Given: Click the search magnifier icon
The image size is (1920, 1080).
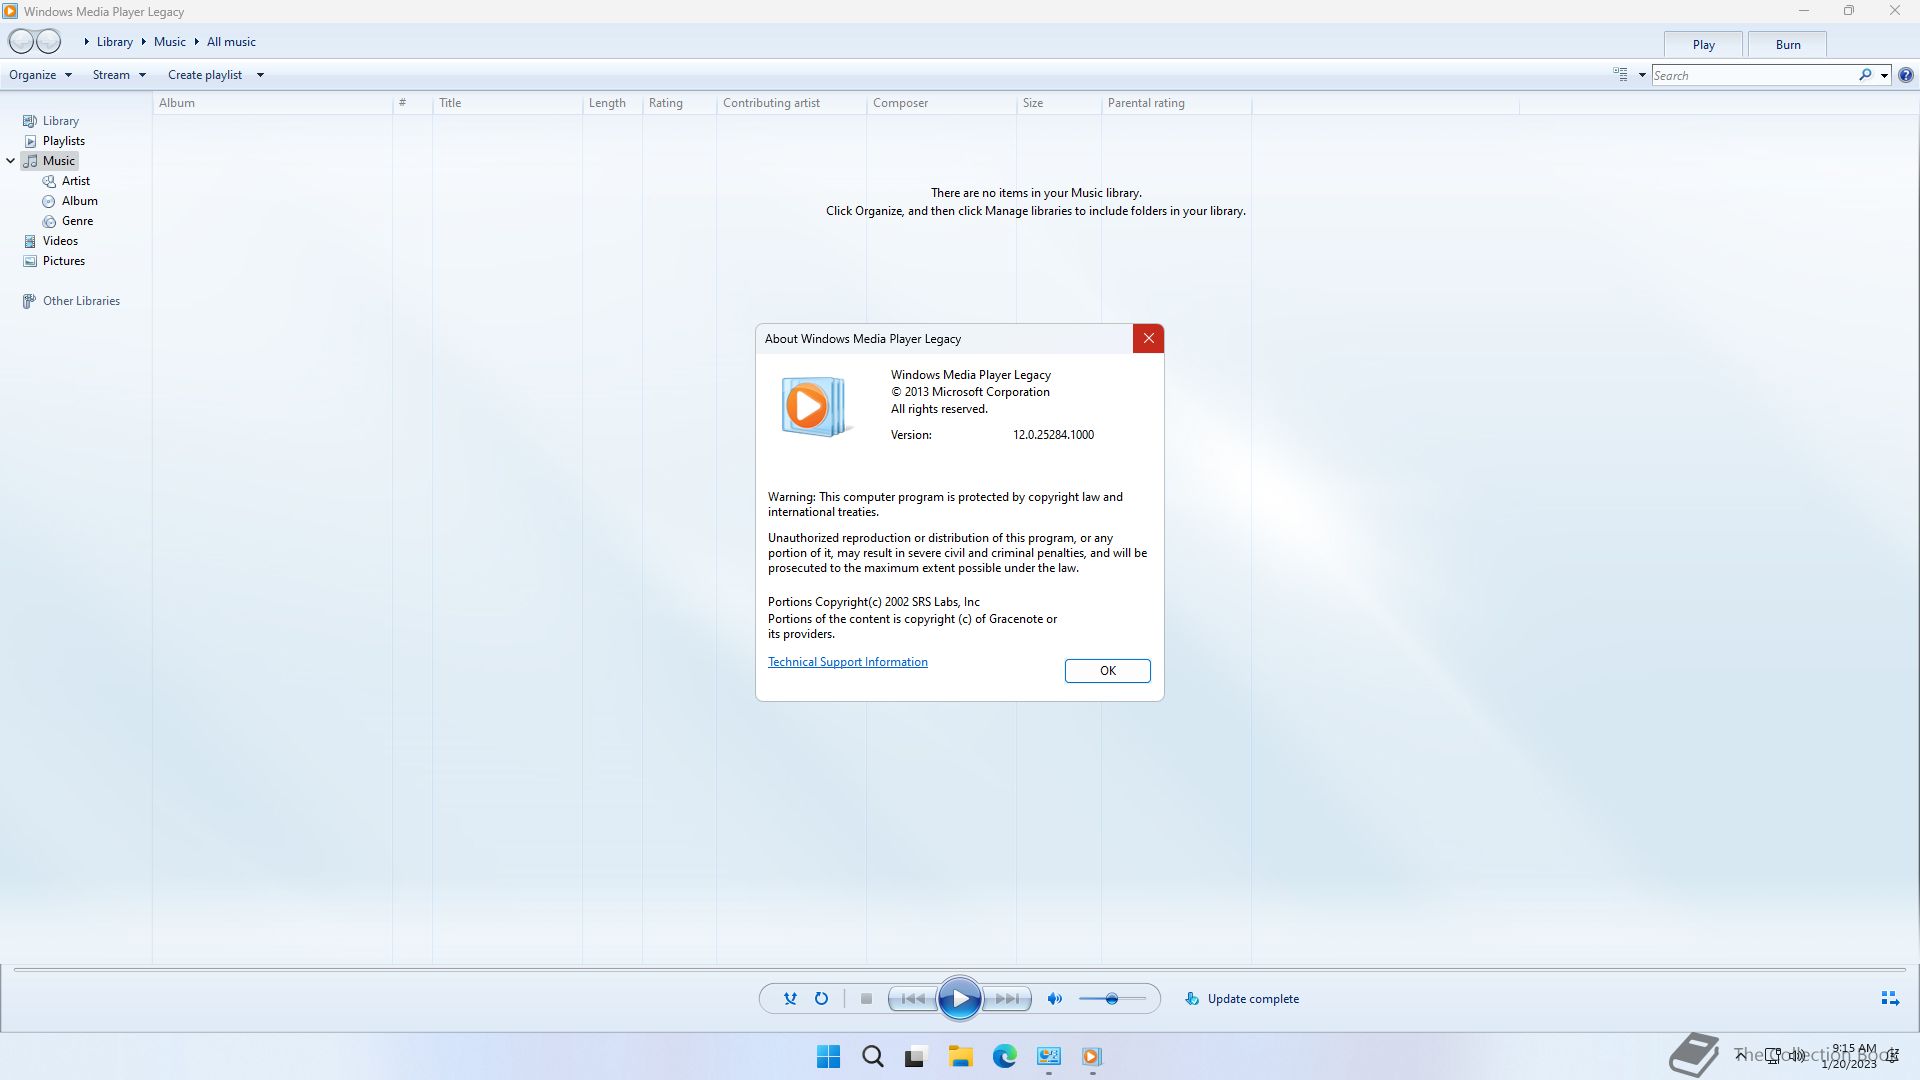Looking at the screenshot, I should [x=1865, y=75].
